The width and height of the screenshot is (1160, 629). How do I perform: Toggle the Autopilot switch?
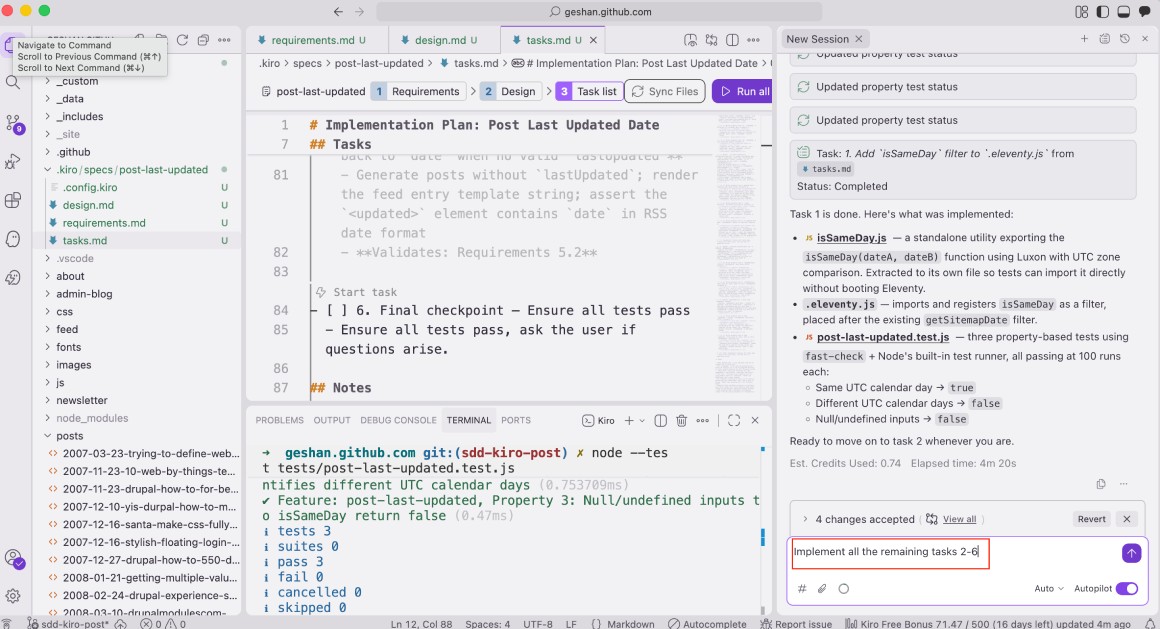(x=1127, y=588)
